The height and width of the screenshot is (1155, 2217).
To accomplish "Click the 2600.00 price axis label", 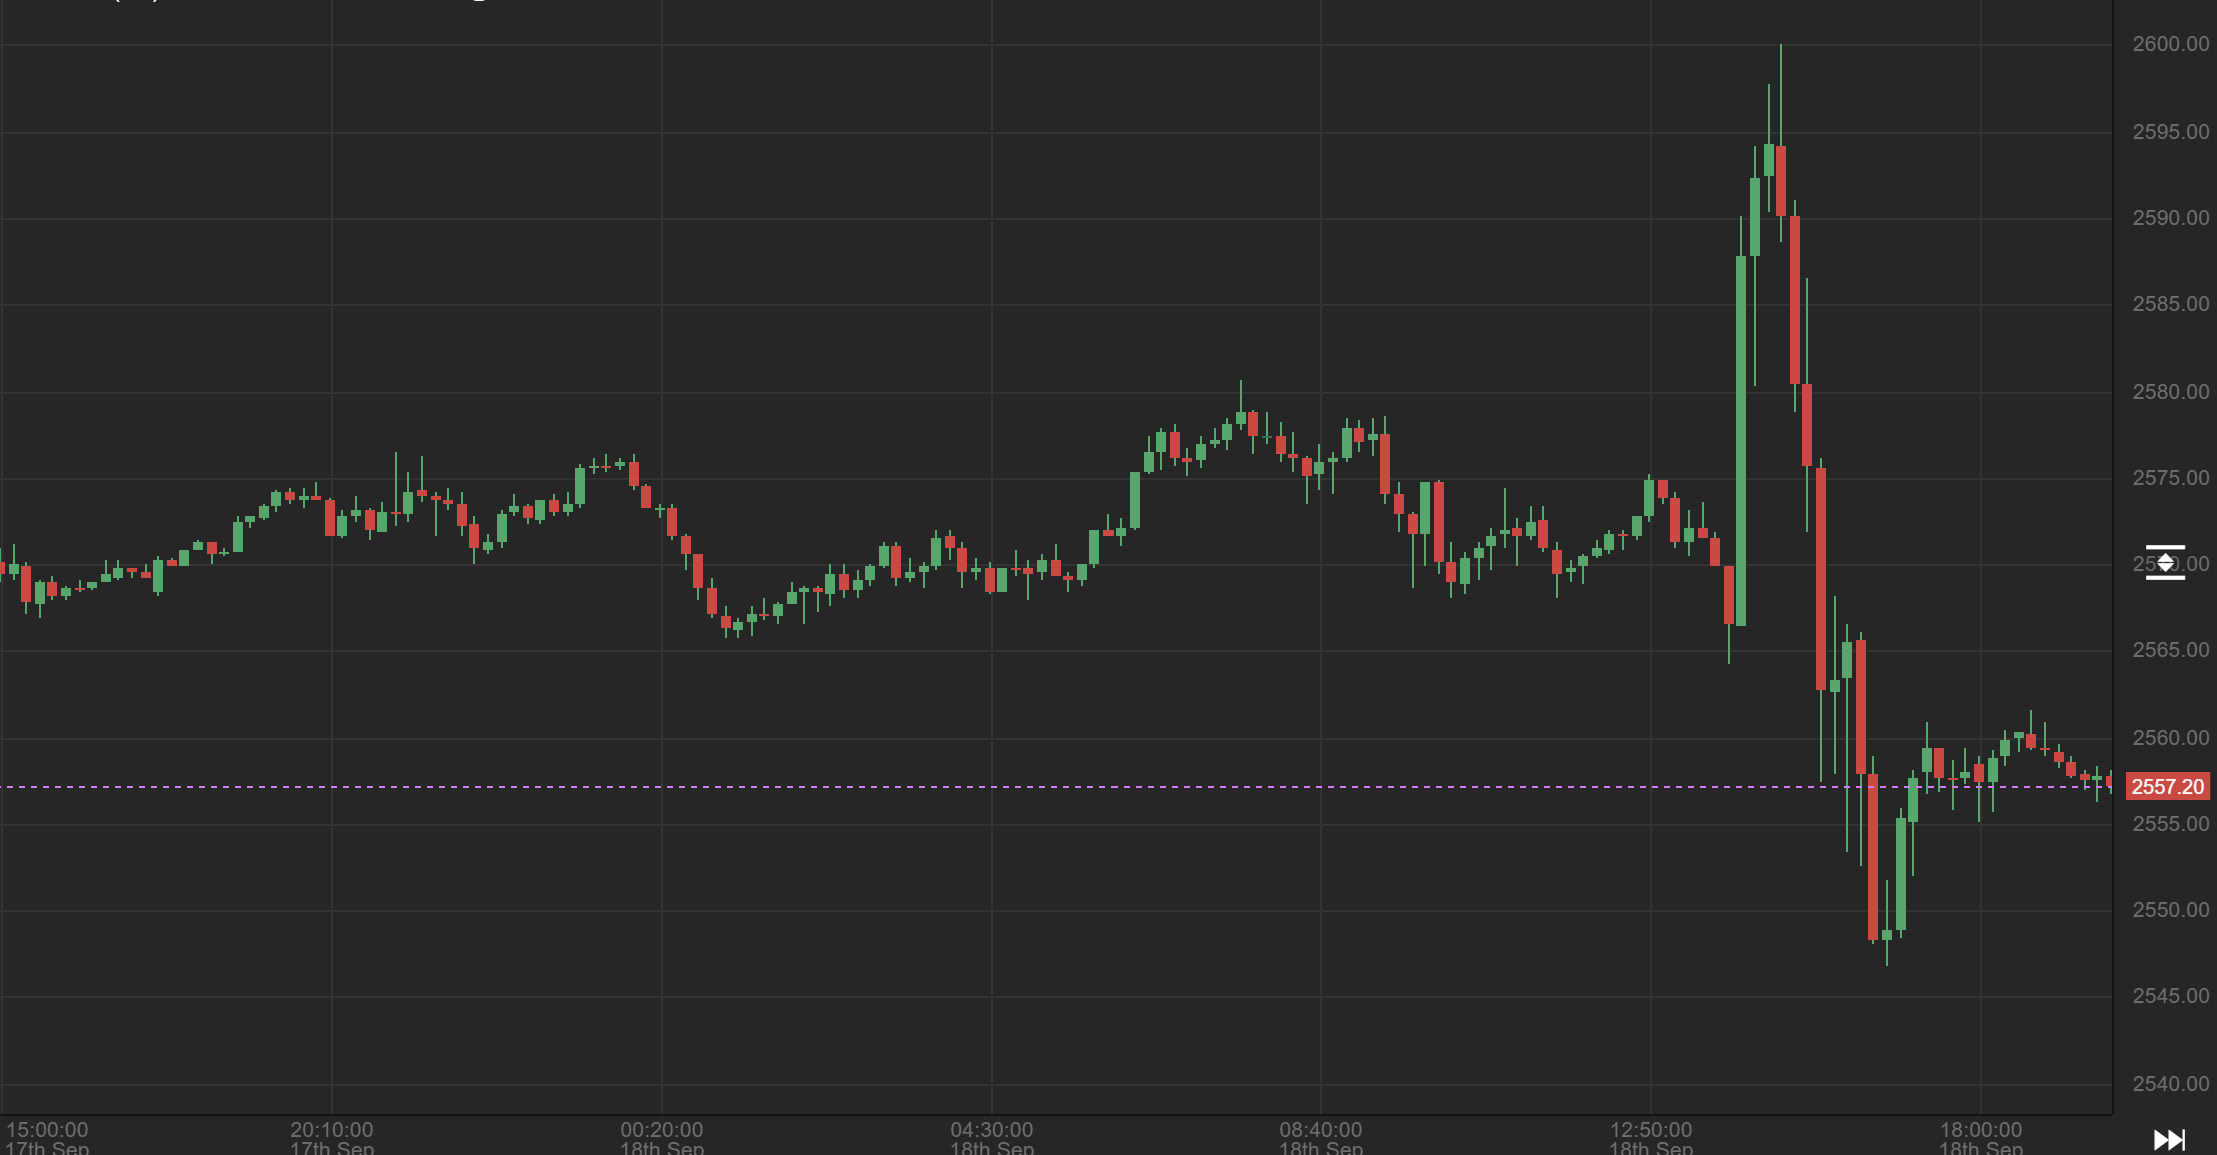I will coord(2170,44).
